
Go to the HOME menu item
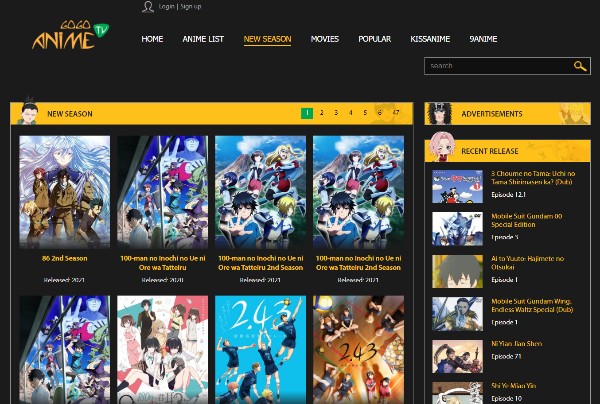[x=152, y=39]
